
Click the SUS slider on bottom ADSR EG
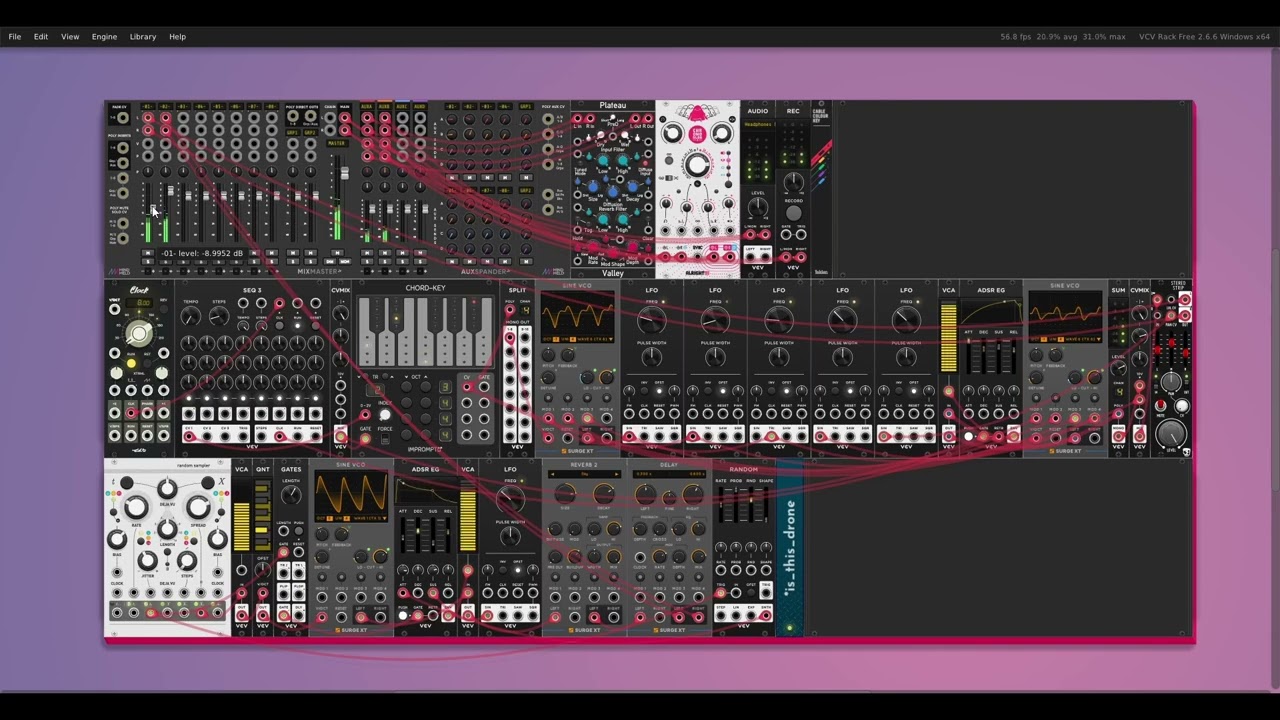click(x=433, y=535)
